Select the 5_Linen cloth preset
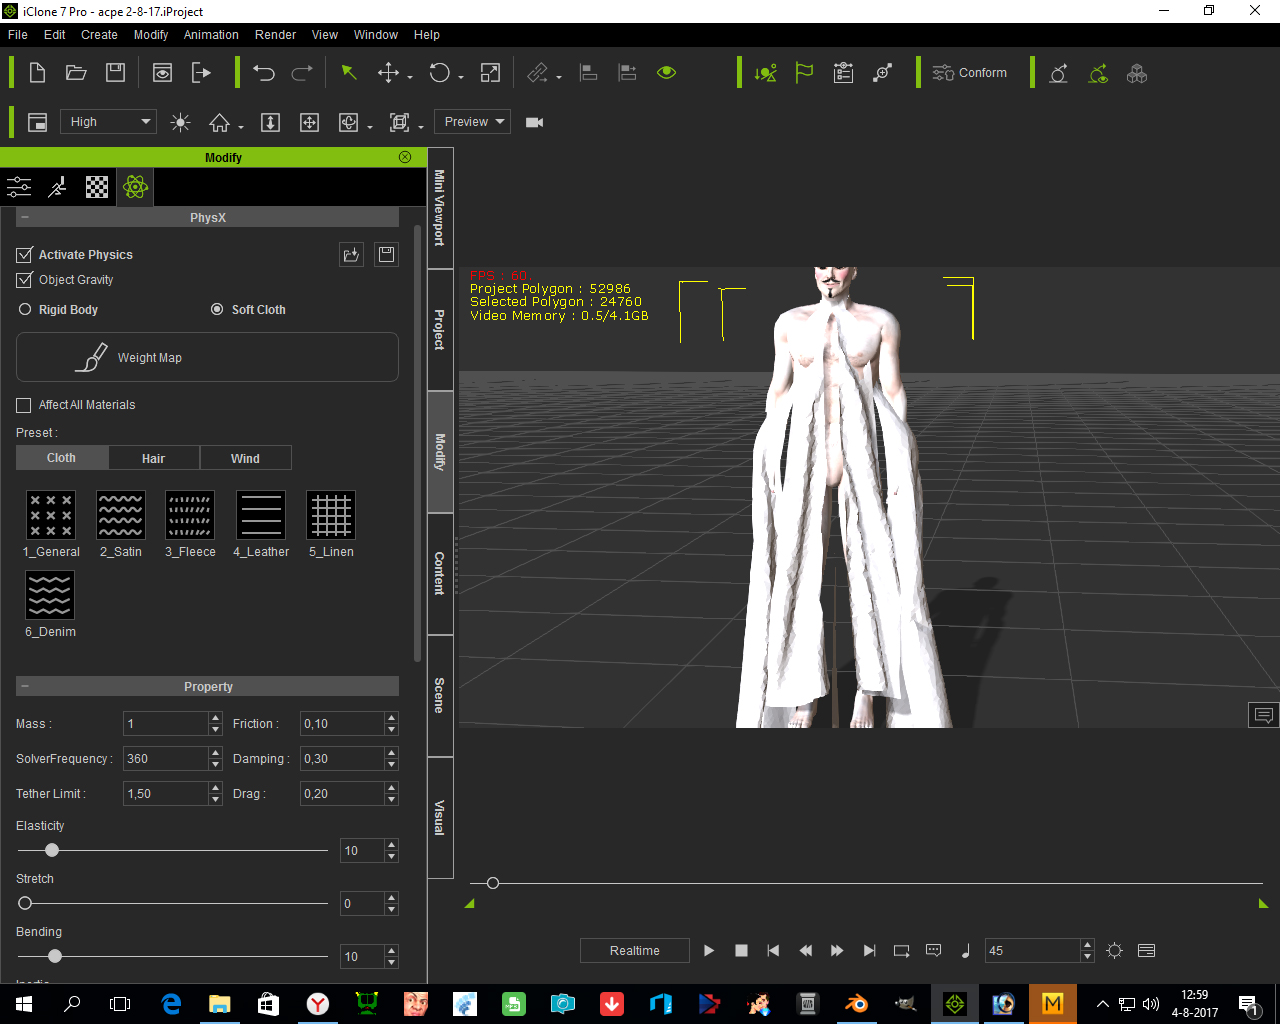 (331, 515)
